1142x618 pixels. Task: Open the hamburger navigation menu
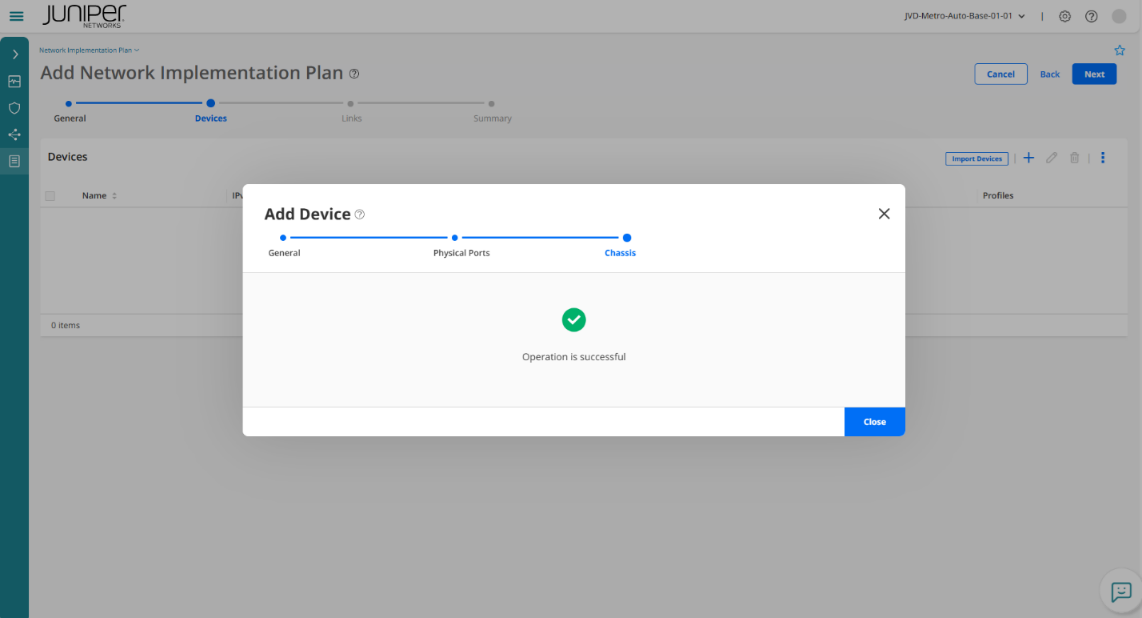click(16, 16)
